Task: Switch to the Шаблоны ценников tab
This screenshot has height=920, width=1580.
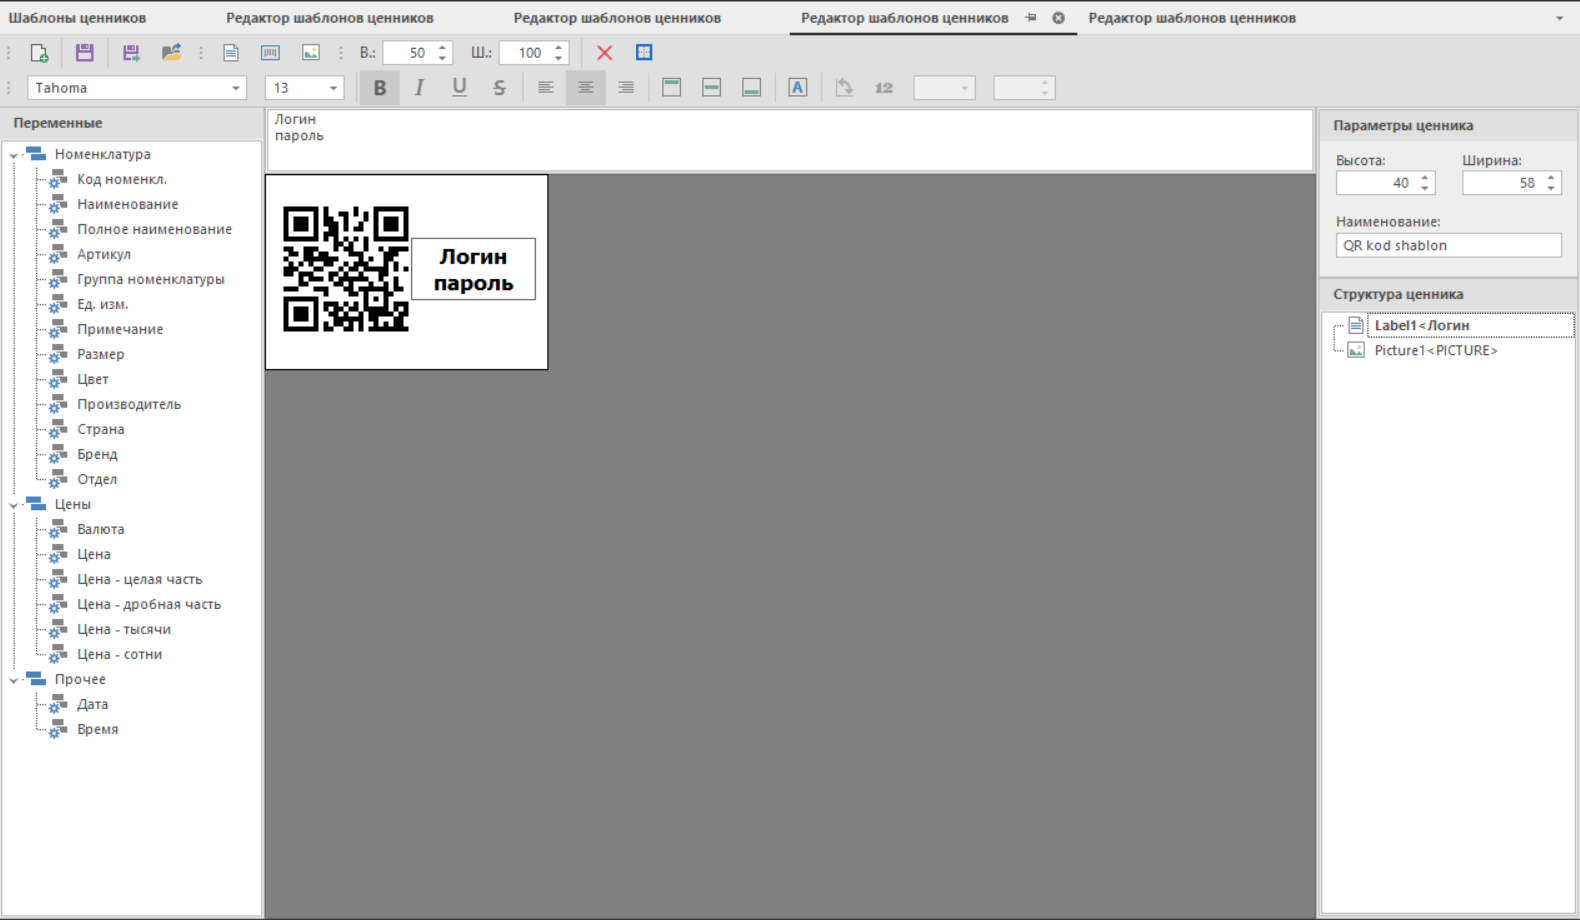Action: (77, 18)
